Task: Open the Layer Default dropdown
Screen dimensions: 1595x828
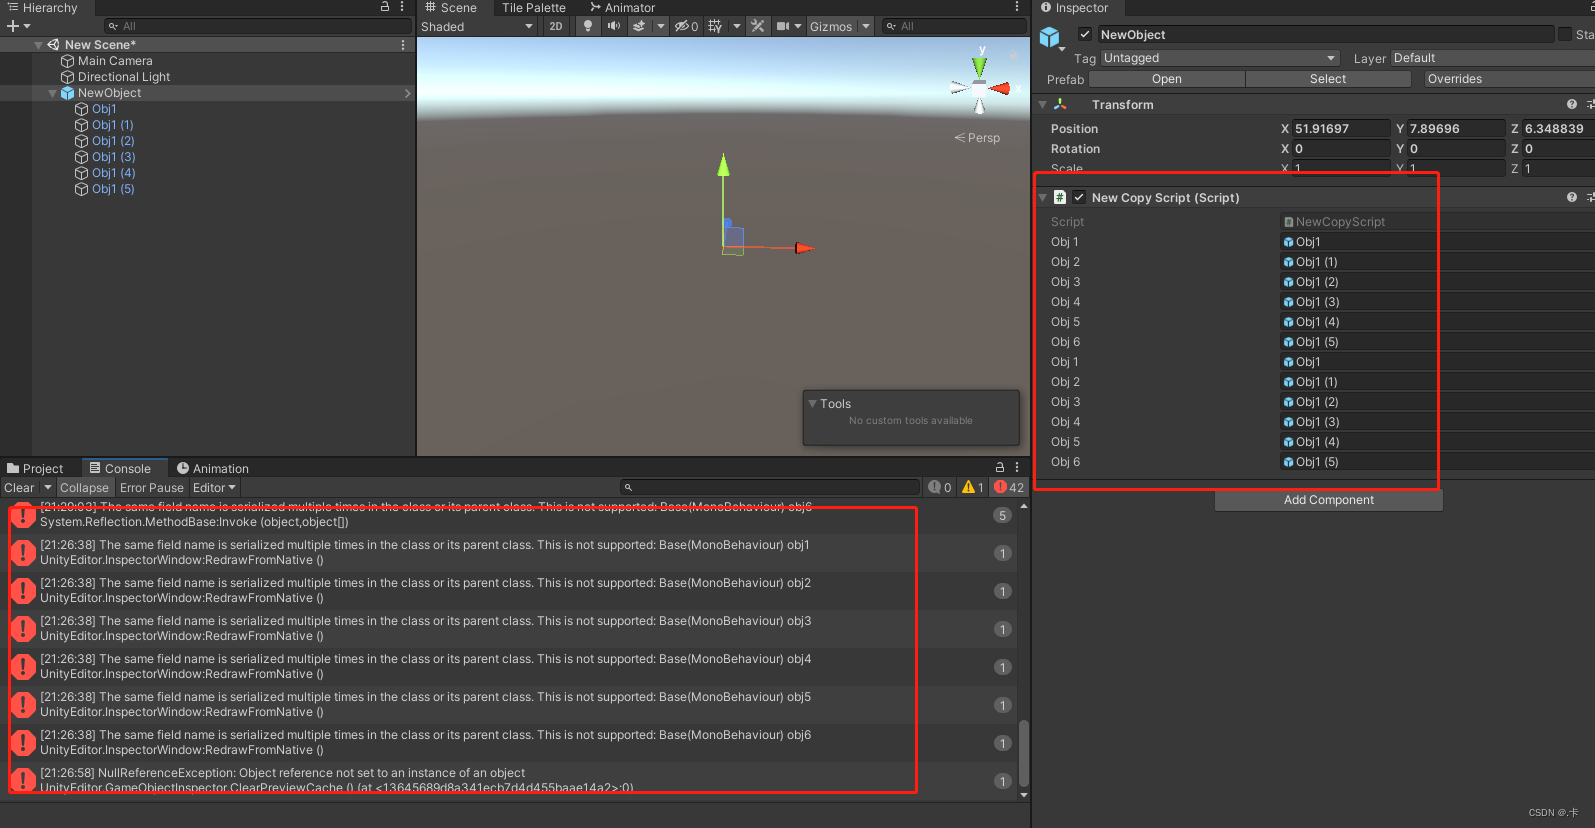Action: coord(1492,58)
